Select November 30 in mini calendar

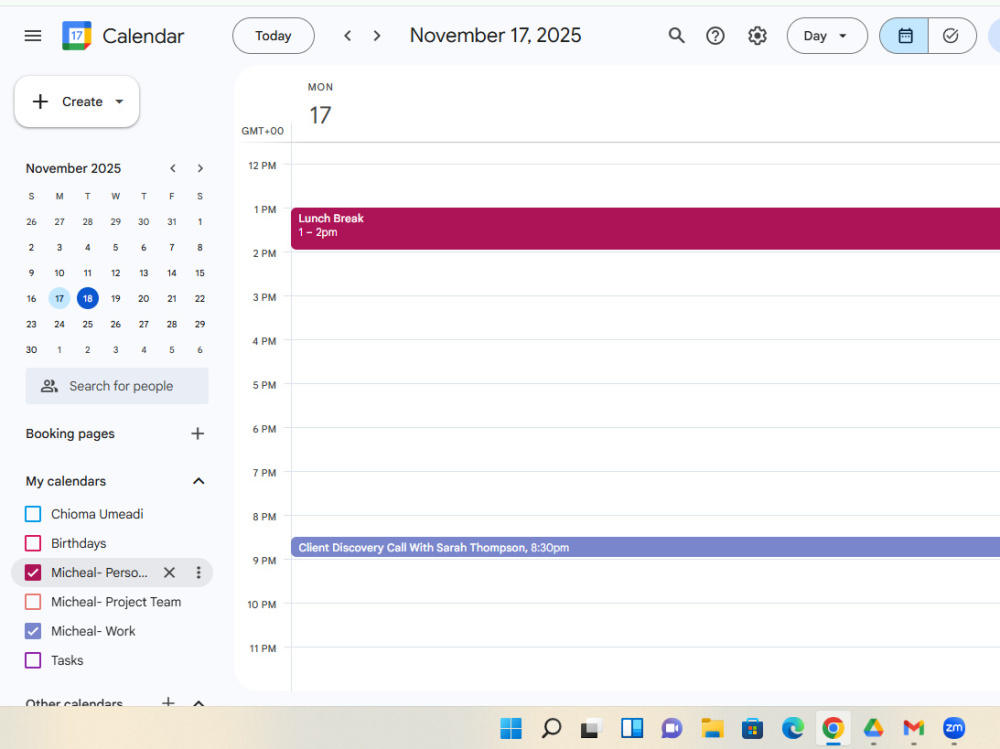tap(31, 350)
